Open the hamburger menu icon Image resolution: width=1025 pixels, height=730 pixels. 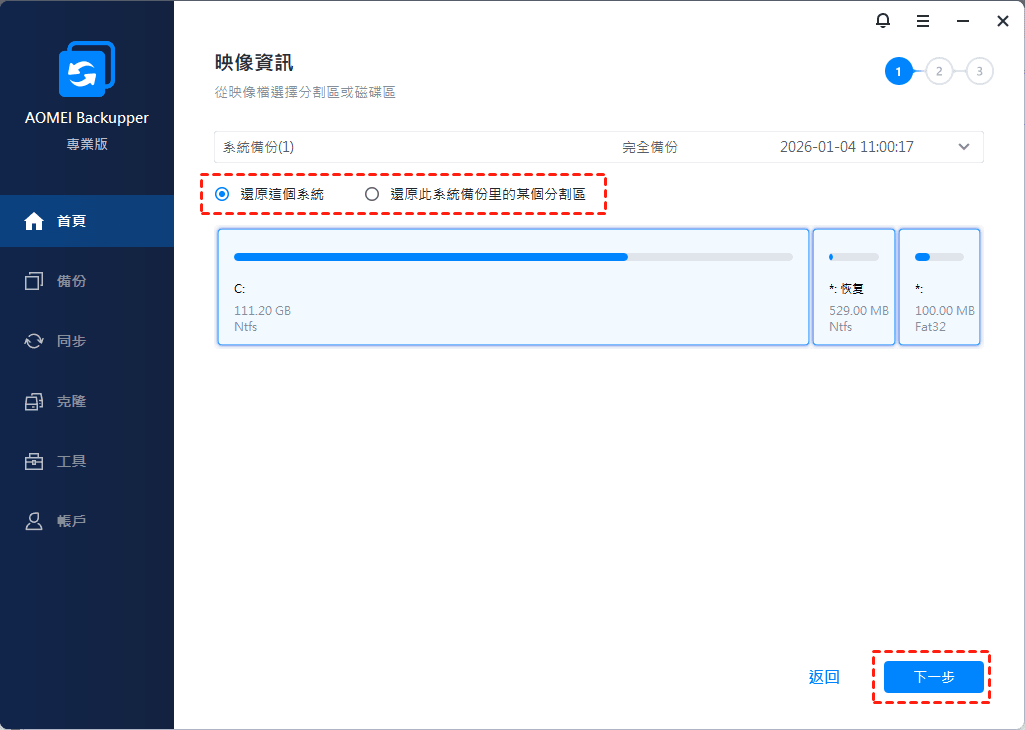pyautogui.click(x=923, y=20)
